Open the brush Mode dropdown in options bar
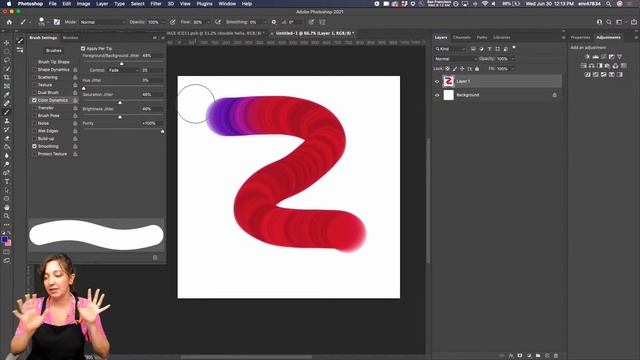This screenshot has height=360, width=640. pyautogui.click(x=102, y=22)
